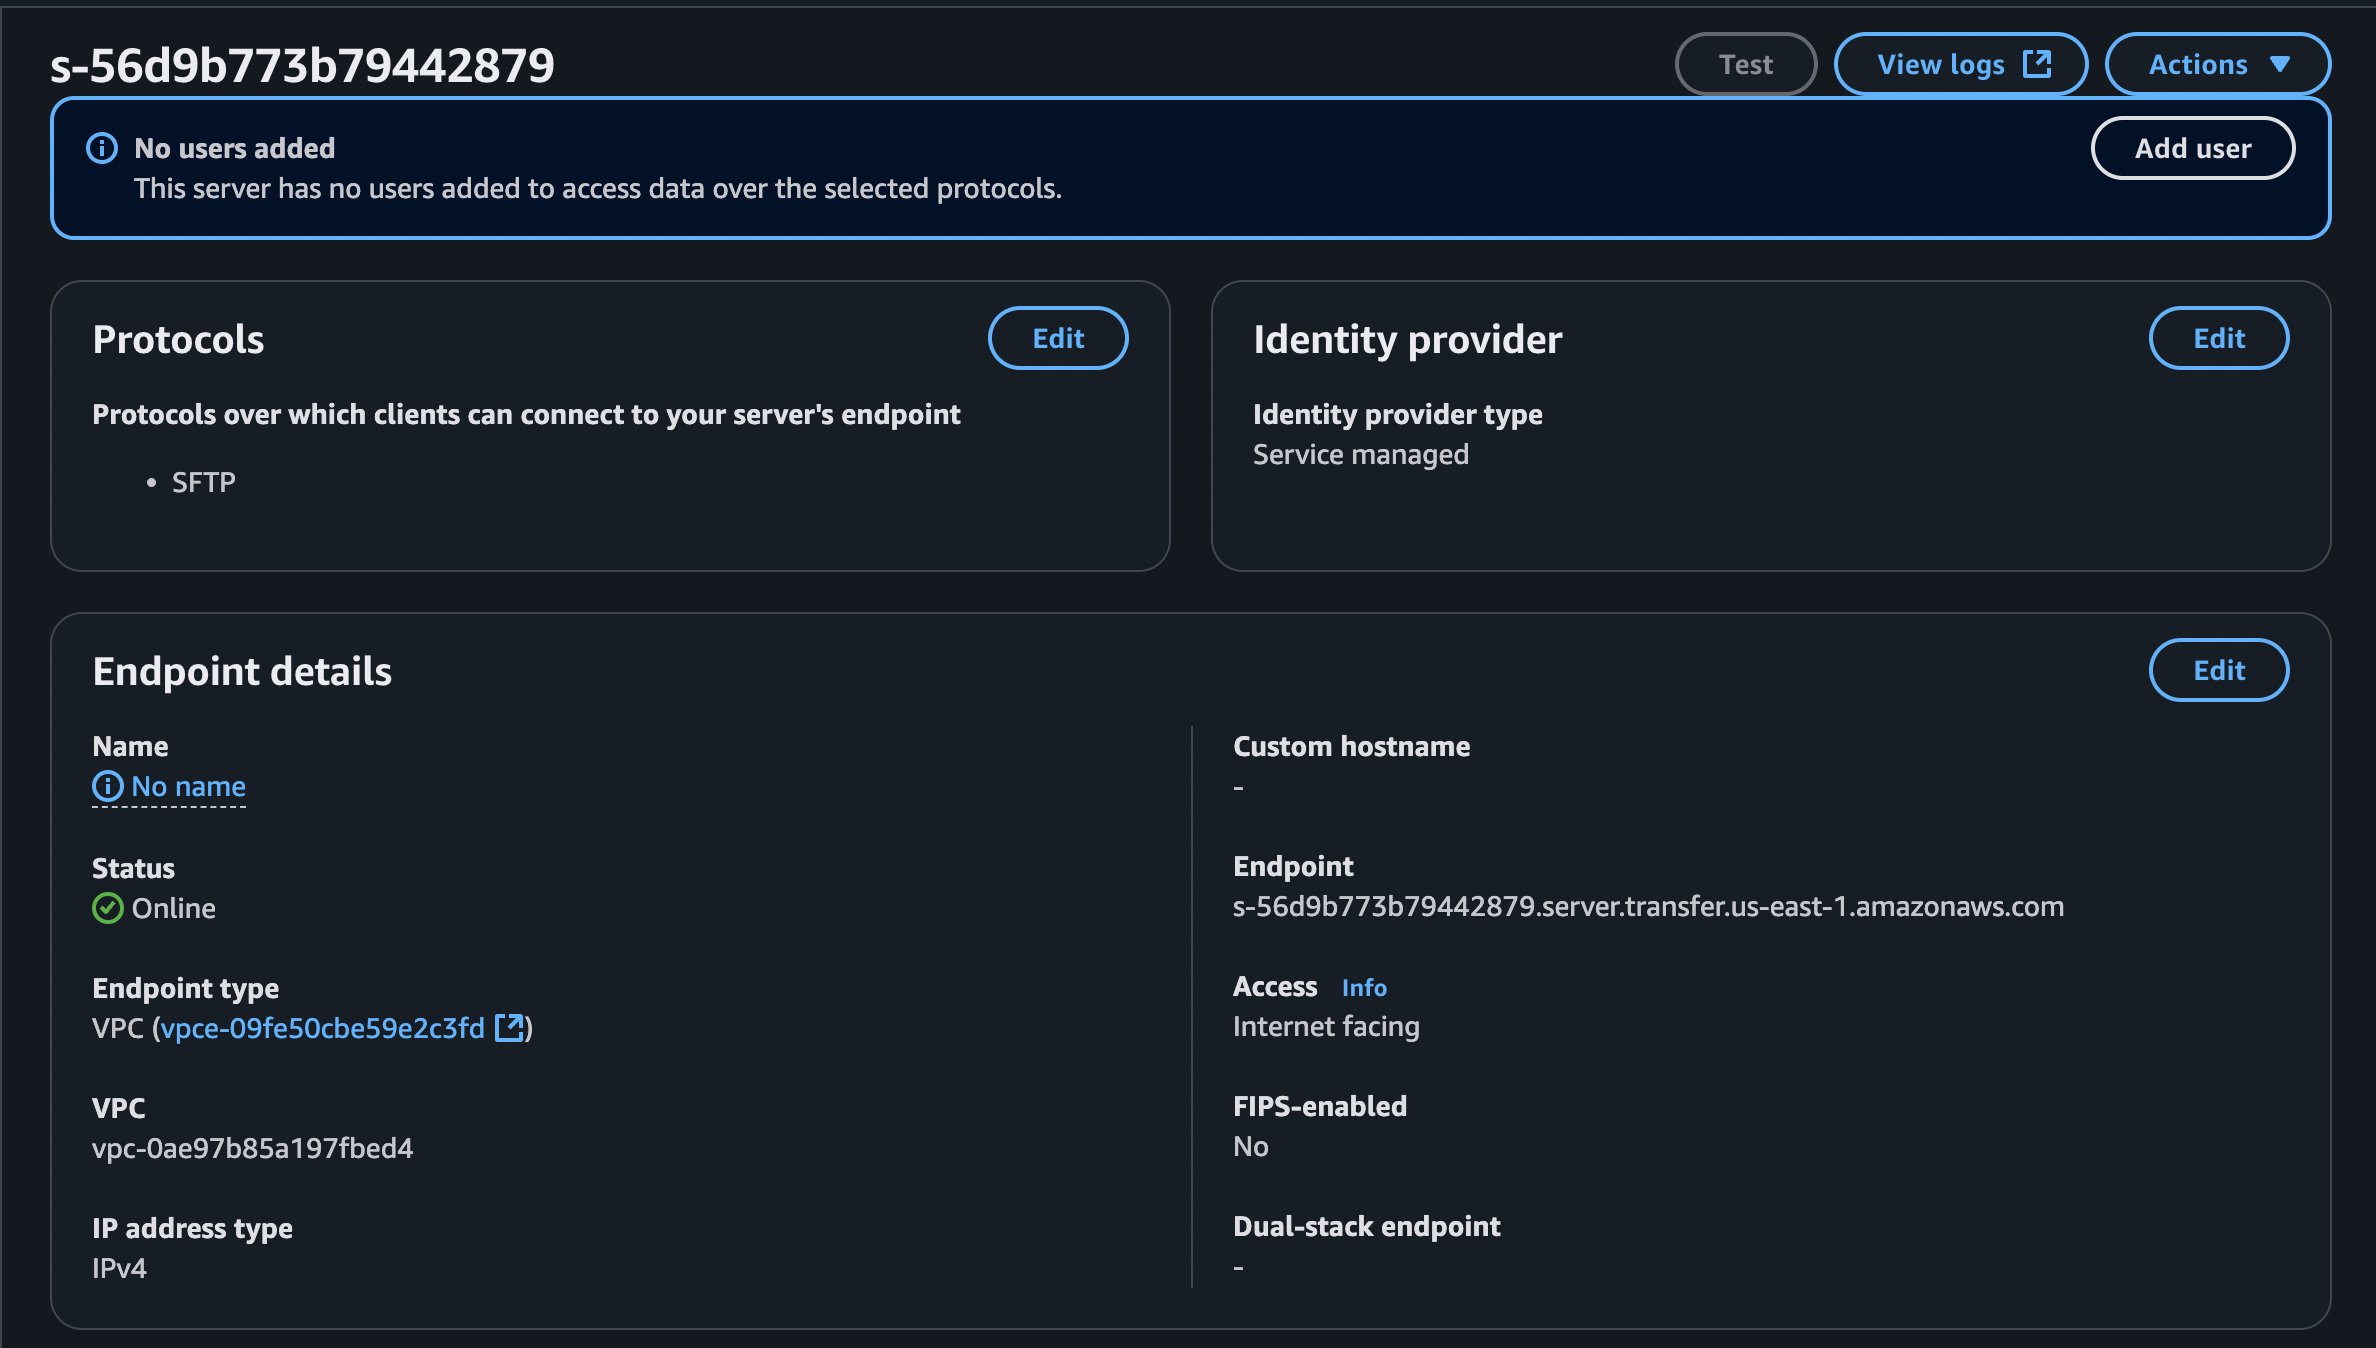
Task: Edit the Identity provider section
Action: [2218, 338]
